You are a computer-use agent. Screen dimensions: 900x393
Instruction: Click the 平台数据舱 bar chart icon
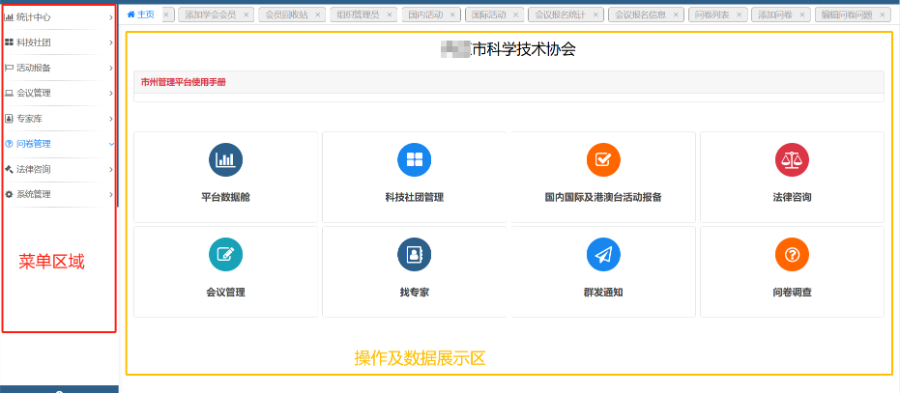point(226,159)
